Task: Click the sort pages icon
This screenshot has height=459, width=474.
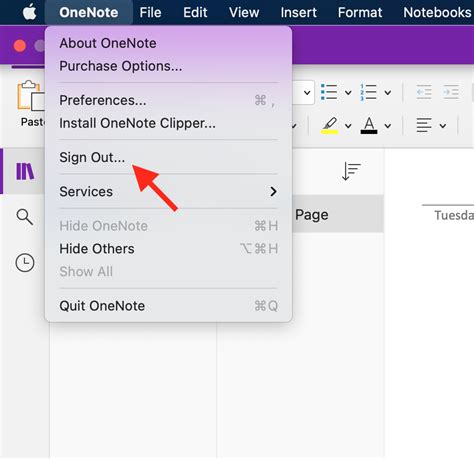Action: click(351, 171)
